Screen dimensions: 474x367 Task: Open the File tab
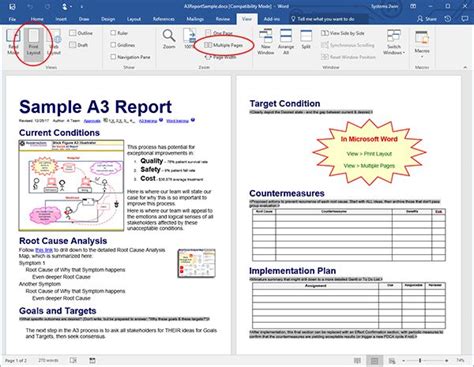point(12,19)
